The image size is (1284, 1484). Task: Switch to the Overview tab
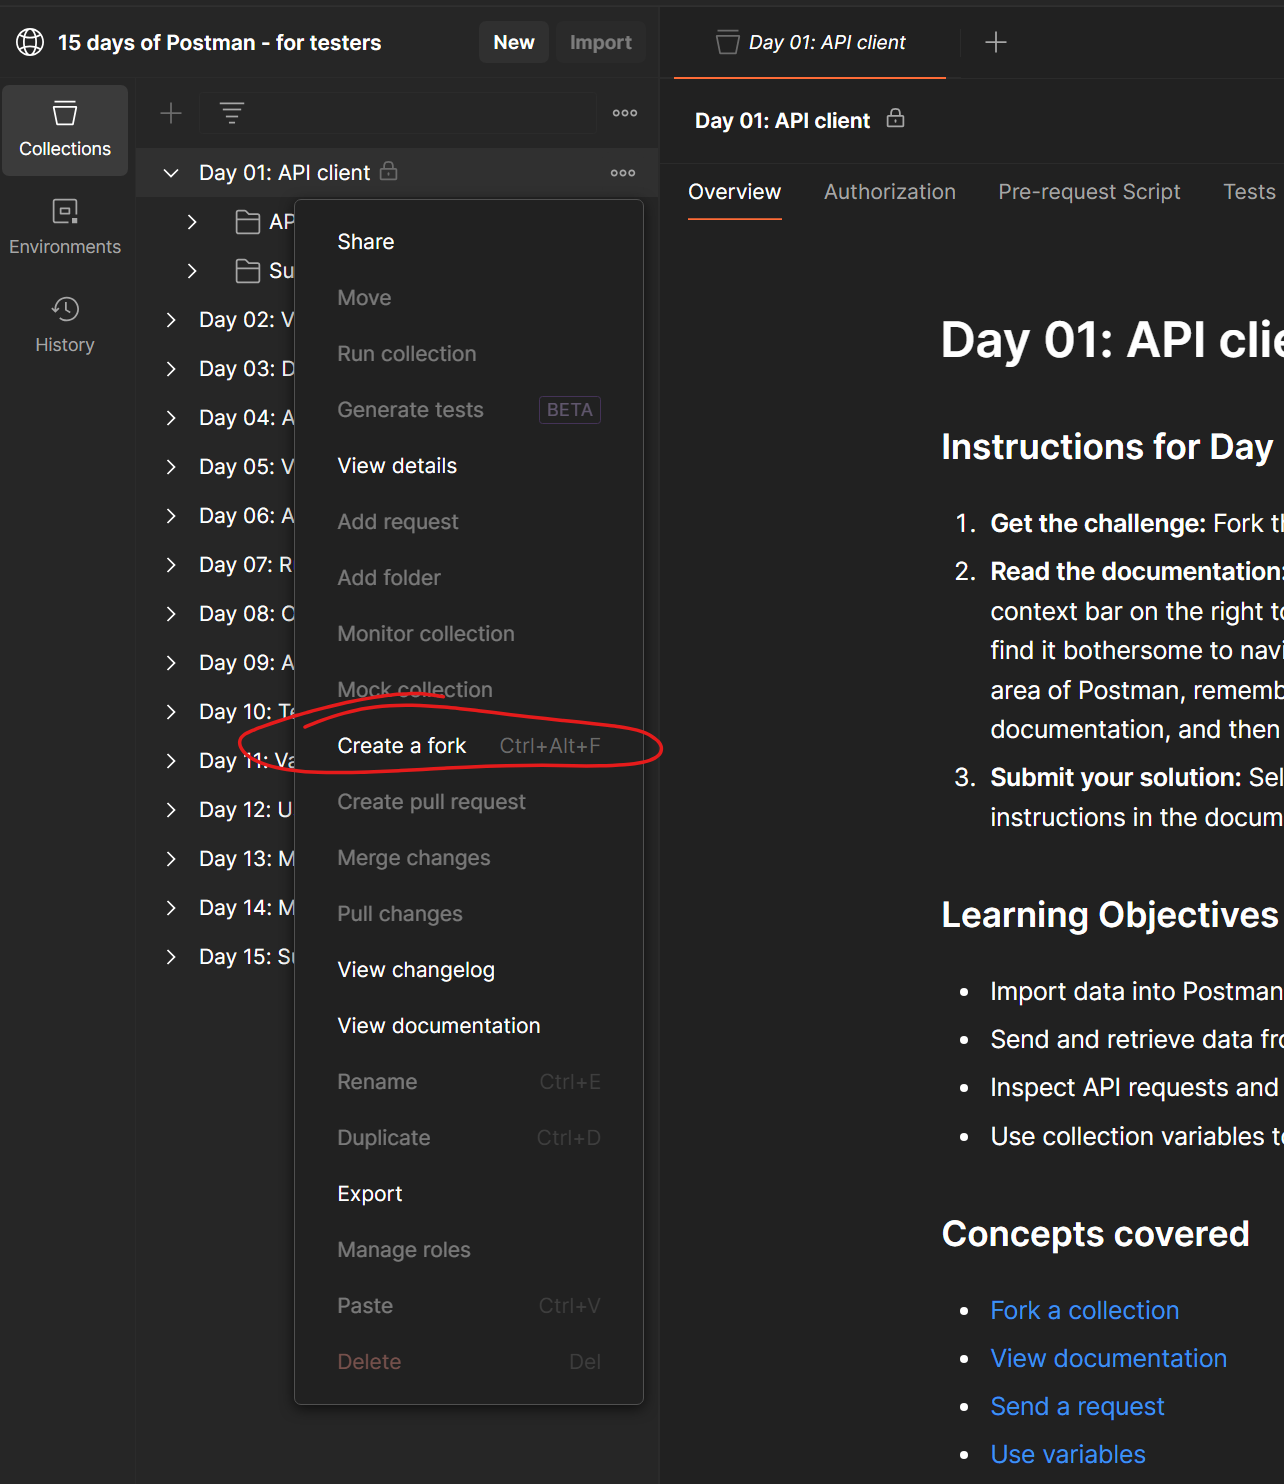(735, 192)
